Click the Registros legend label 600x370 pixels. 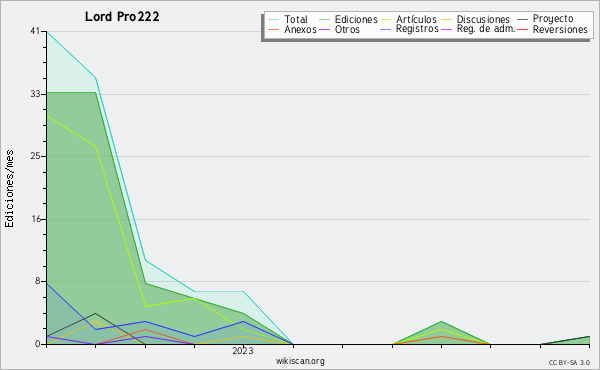(417, 29)
